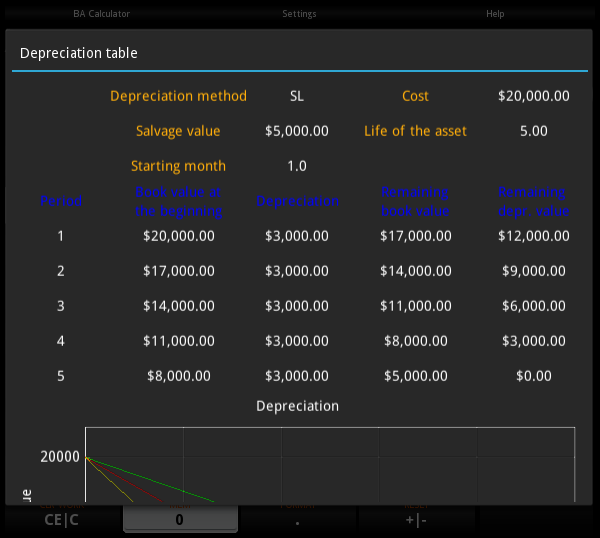Click the Starting month value 1.0
Viewport: 600px width, 538px height.
297,166
